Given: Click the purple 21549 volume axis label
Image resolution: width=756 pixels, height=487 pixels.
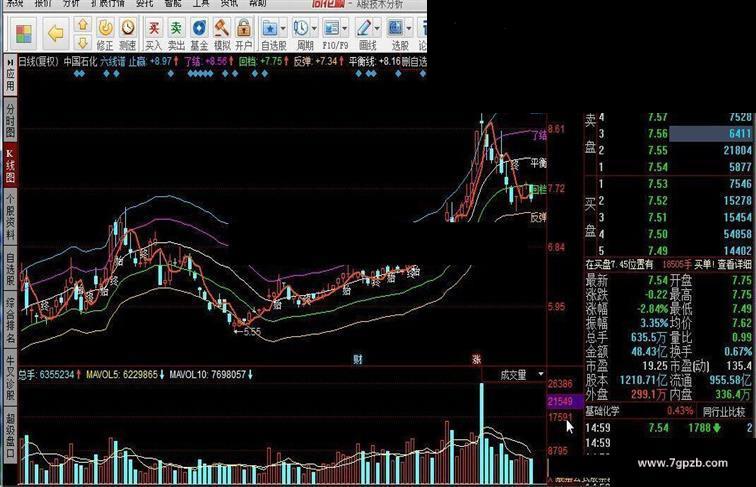Looking at the screenshot, I should coord(565,401).
